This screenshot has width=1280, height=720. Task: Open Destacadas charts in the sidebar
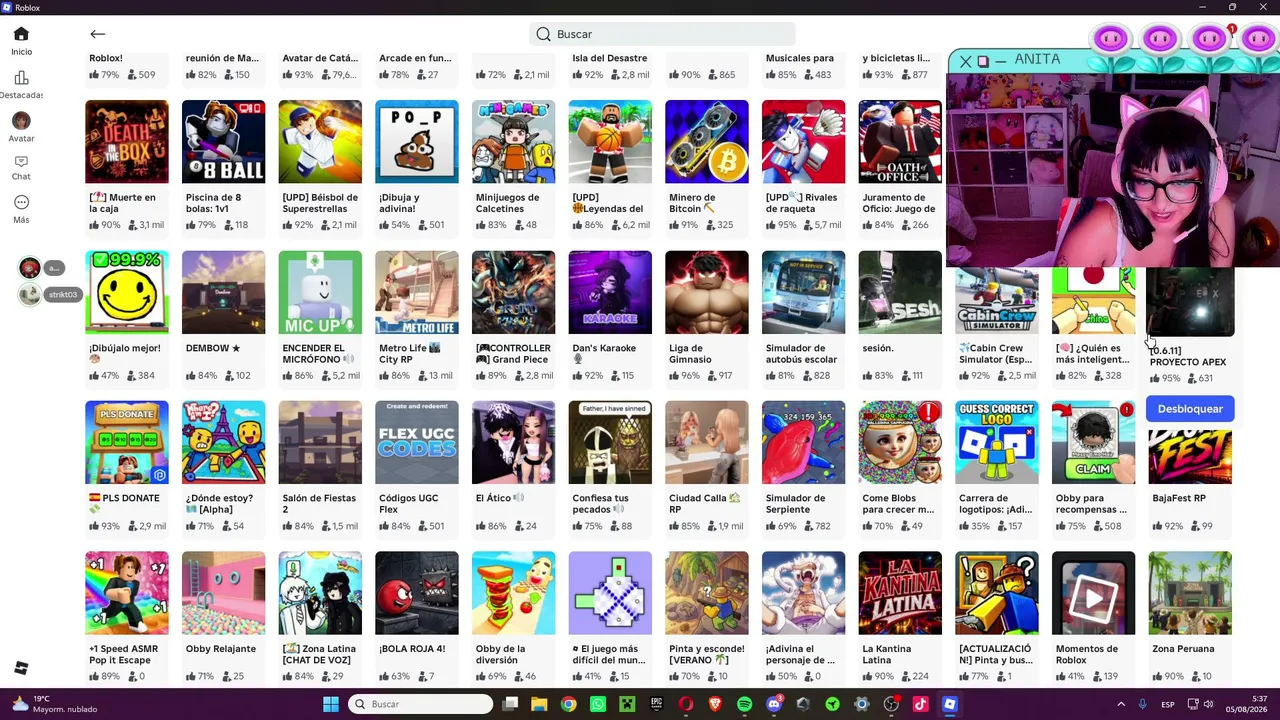click(x=21, y=85)
